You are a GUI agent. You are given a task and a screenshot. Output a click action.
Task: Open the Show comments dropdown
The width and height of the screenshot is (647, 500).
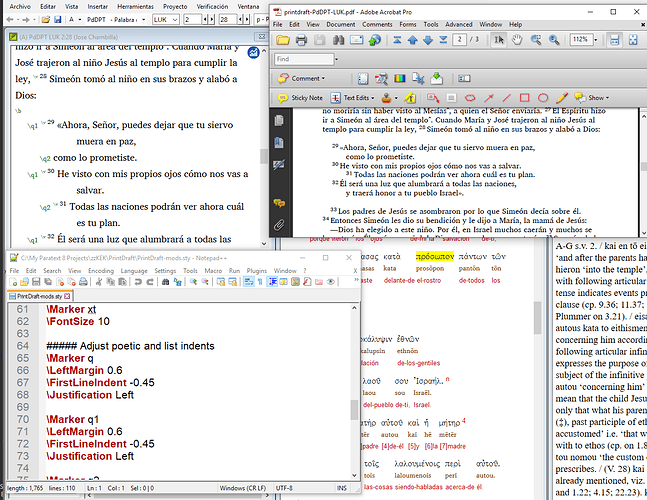point(591,98)
